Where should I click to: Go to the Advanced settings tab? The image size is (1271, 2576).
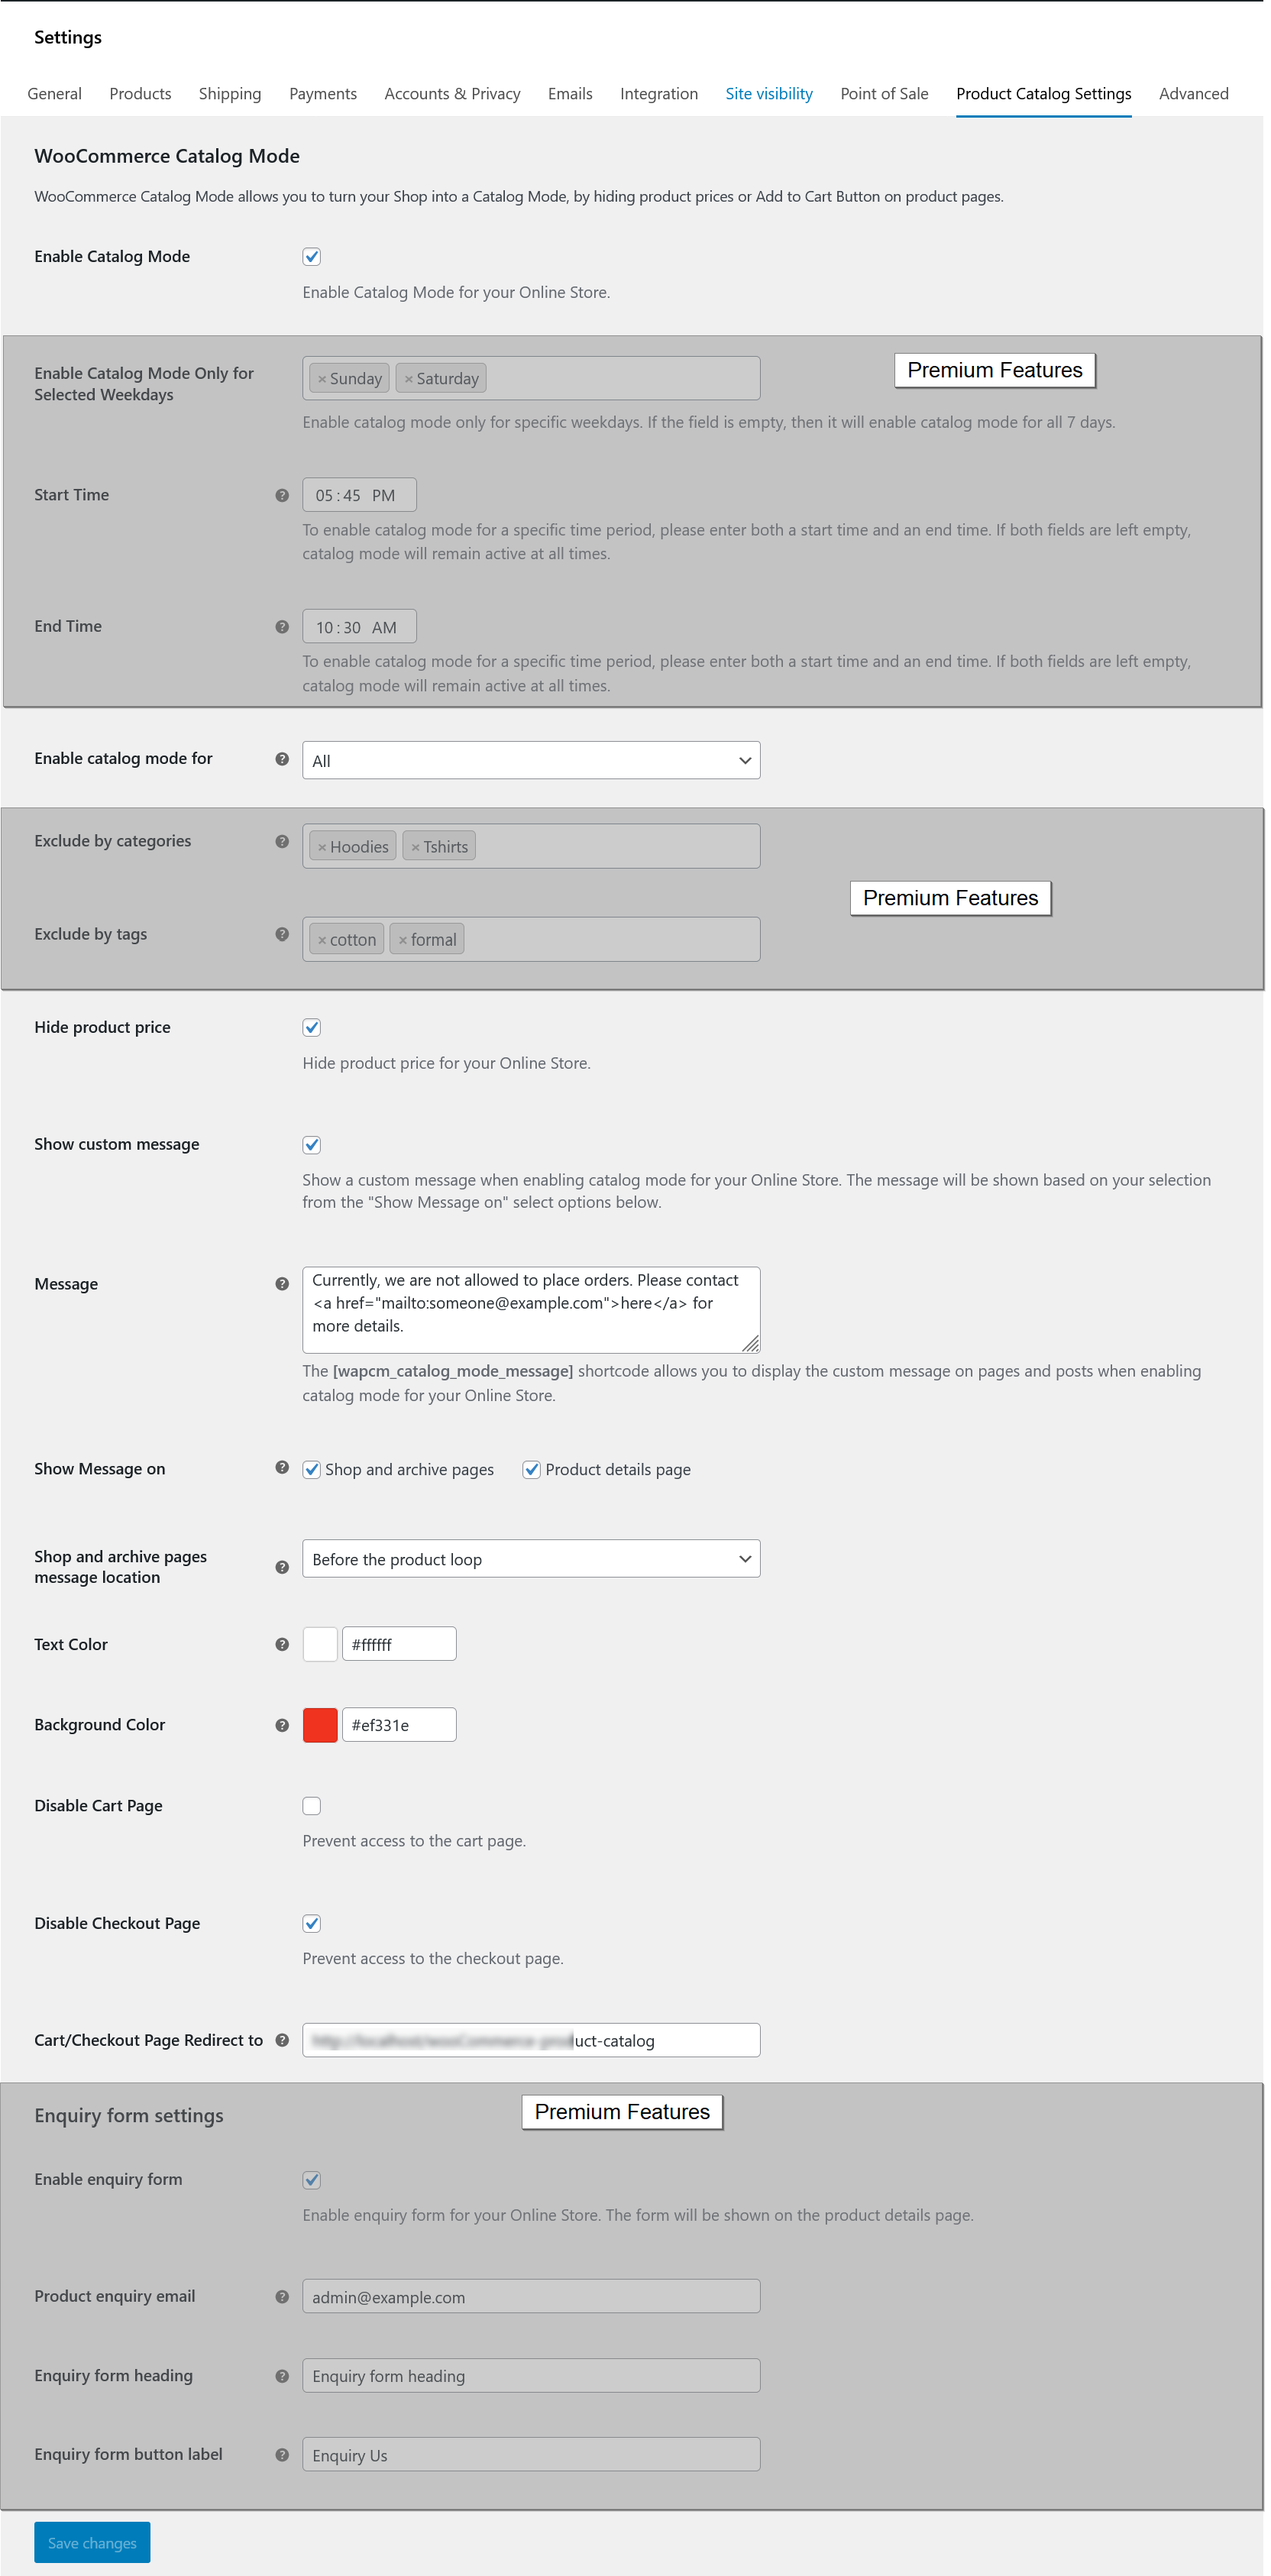(x=1193, y=94)
